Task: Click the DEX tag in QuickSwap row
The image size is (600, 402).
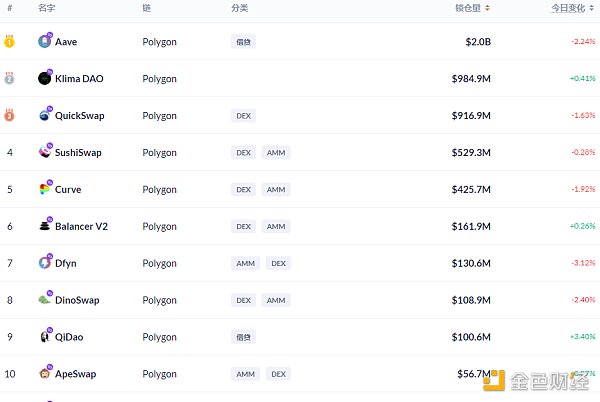Action: (x=243, y=116)
